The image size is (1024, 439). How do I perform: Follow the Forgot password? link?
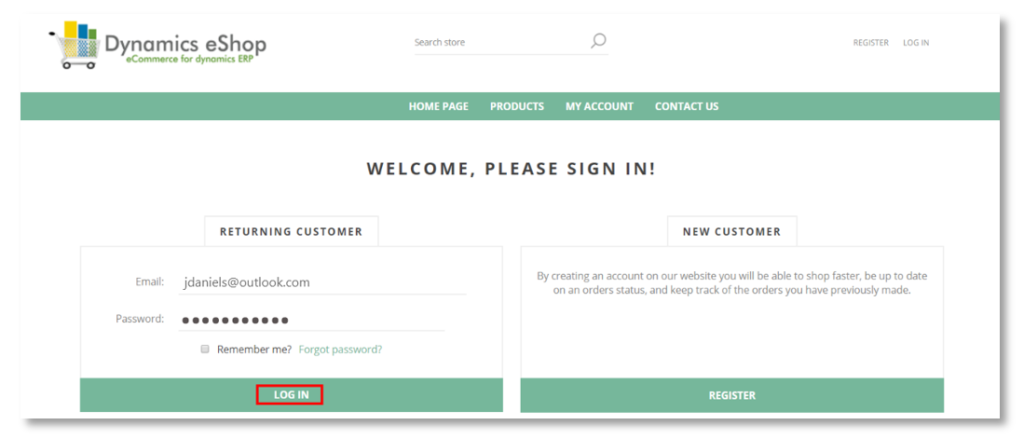click(340, 350)
